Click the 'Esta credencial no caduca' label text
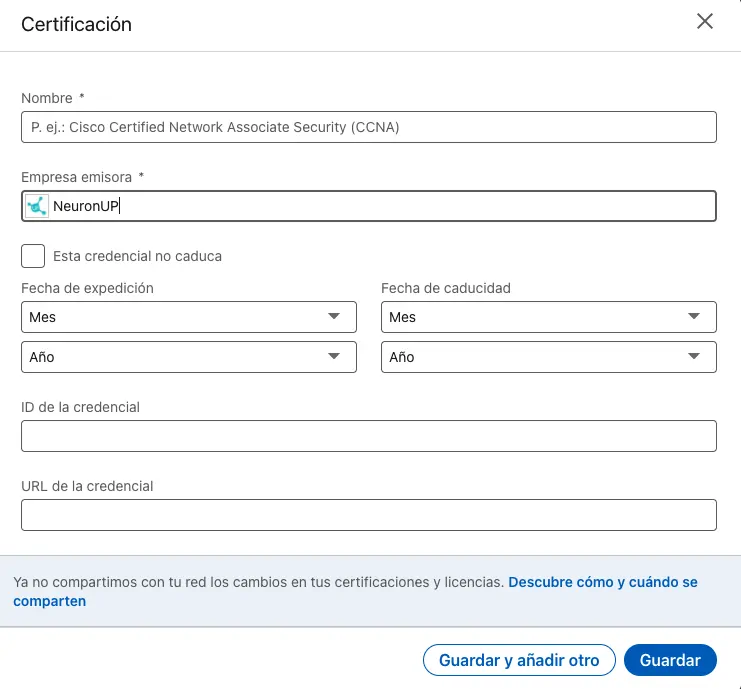The image size is (741, 689). click(x=137, y=256)
